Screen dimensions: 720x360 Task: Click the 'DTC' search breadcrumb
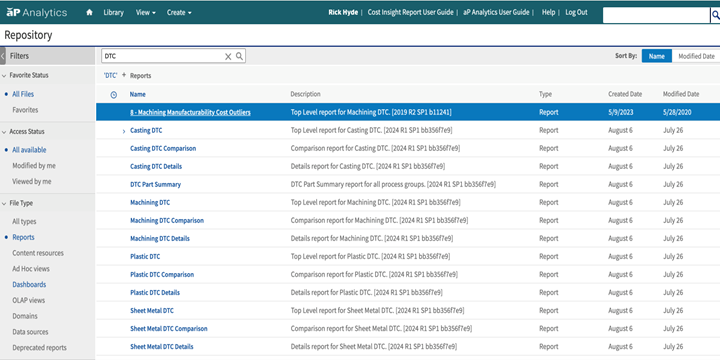(x=111, y=76)
